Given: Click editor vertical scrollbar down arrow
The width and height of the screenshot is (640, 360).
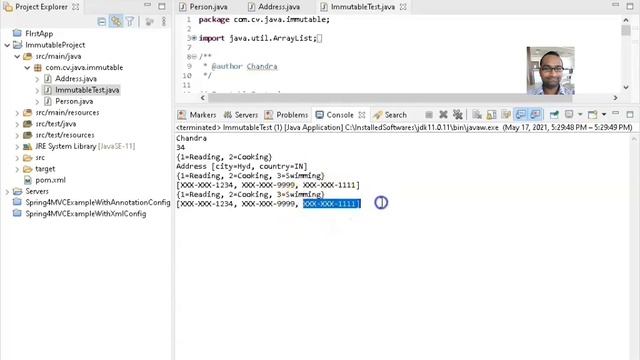Looking at the screenshot, I should point(626,87).
